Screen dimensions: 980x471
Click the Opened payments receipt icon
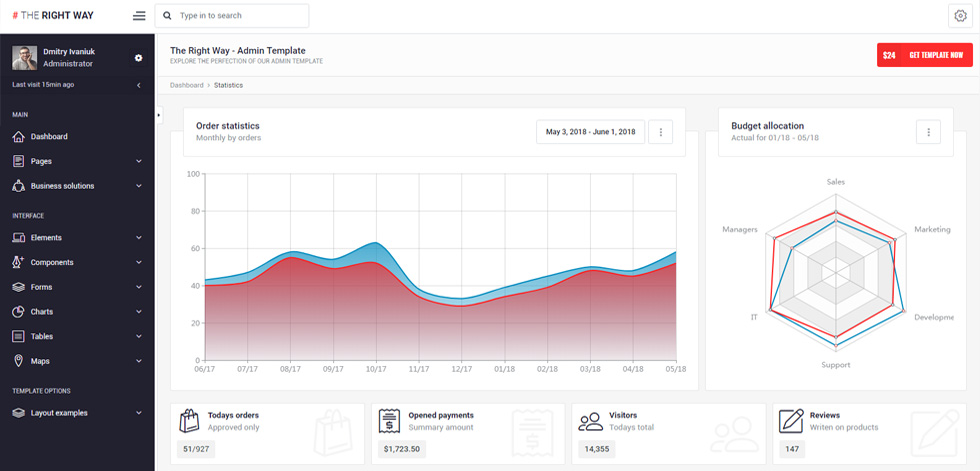click(389, 421)
